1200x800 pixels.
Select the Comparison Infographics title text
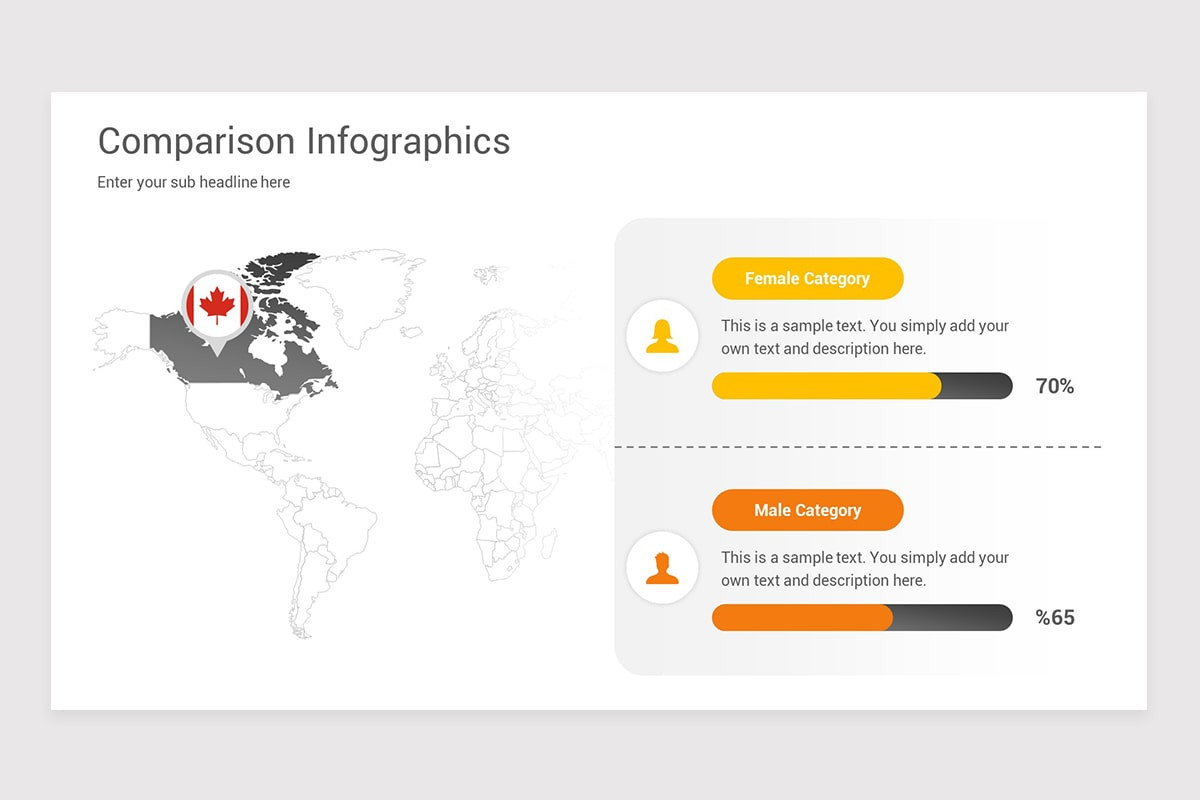(x=304, y=141)
